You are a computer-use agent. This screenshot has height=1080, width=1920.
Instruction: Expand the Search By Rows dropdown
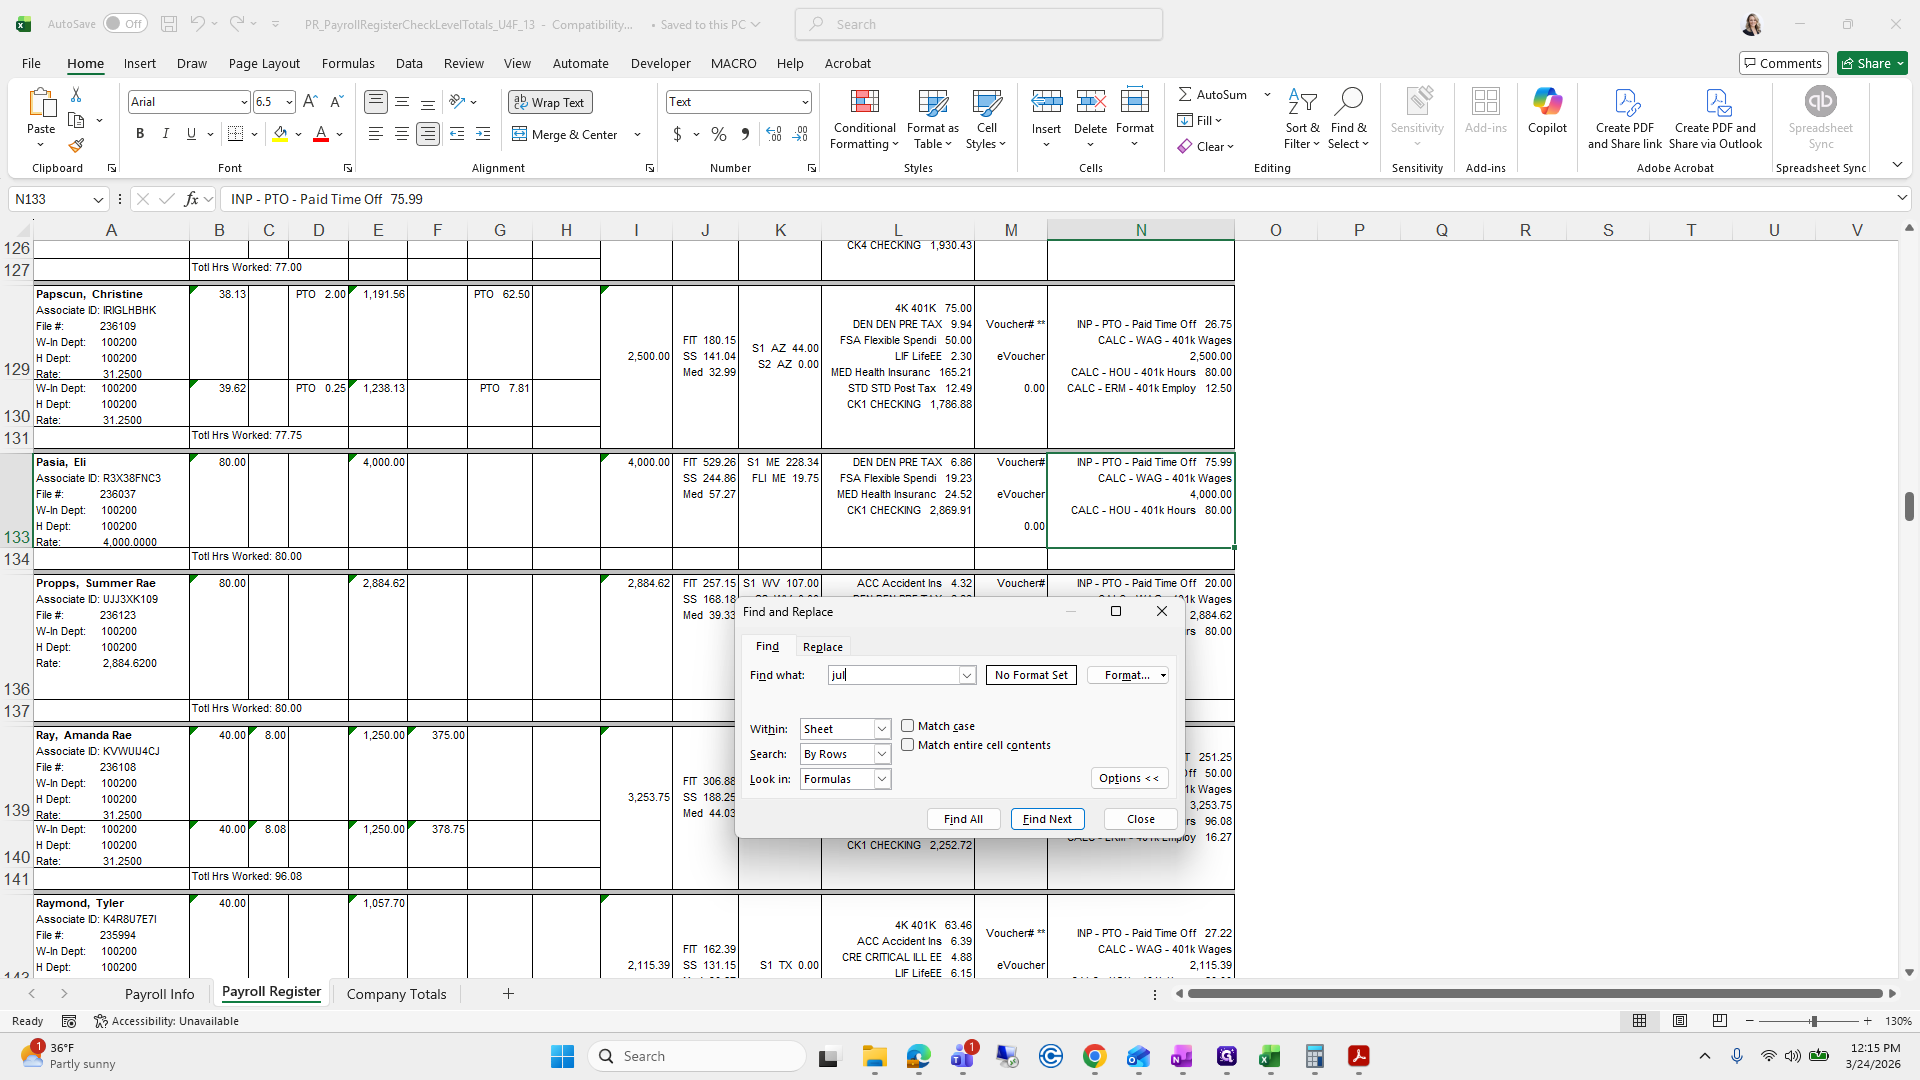(882, 754)
